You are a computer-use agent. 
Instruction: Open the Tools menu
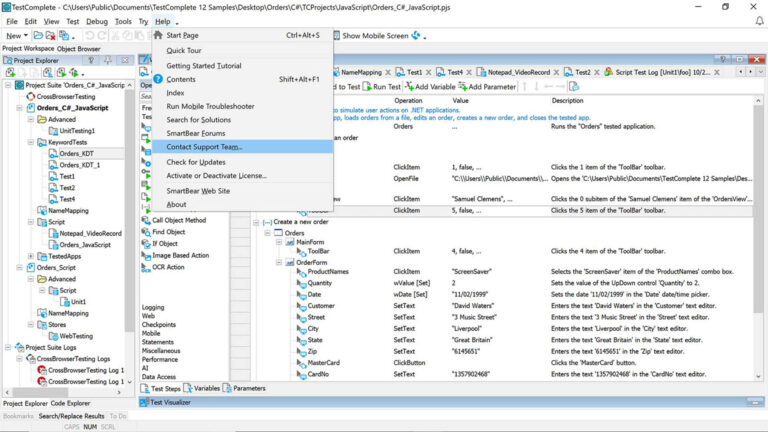tap(123, 22)
